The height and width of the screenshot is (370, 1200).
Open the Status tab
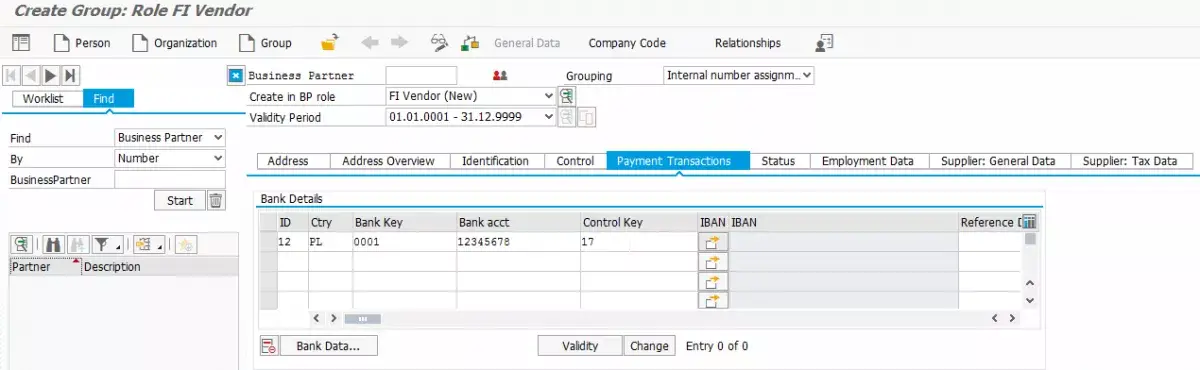(778, 161)
